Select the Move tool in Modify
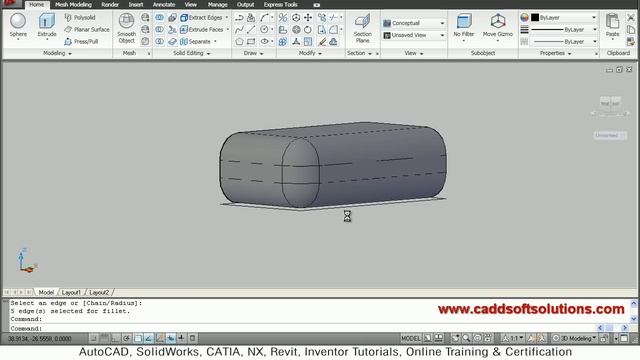 pyautogui.click(x=308, y=18)
